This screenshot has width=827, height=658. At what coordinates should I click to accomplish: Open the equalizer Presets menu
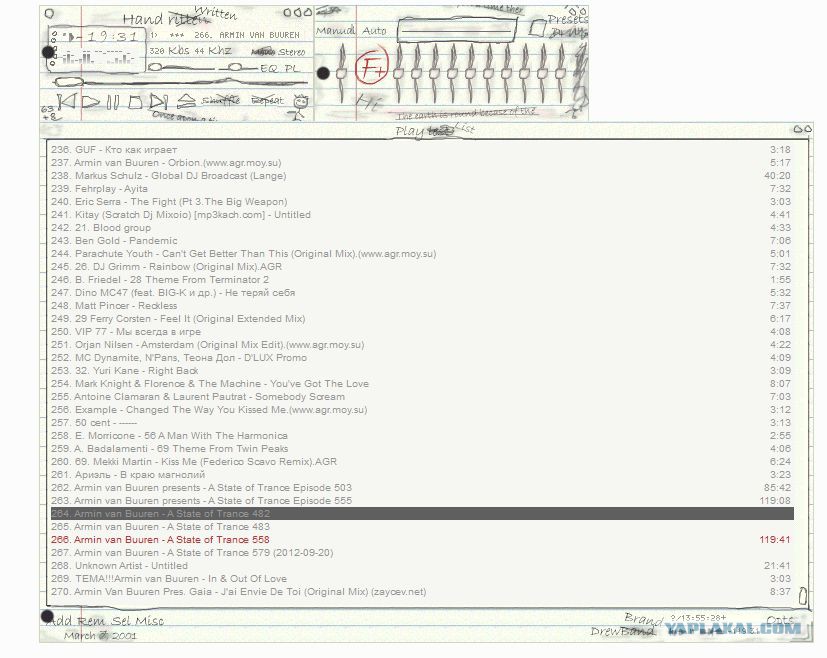pyautogui.click(x=567, y=19)
